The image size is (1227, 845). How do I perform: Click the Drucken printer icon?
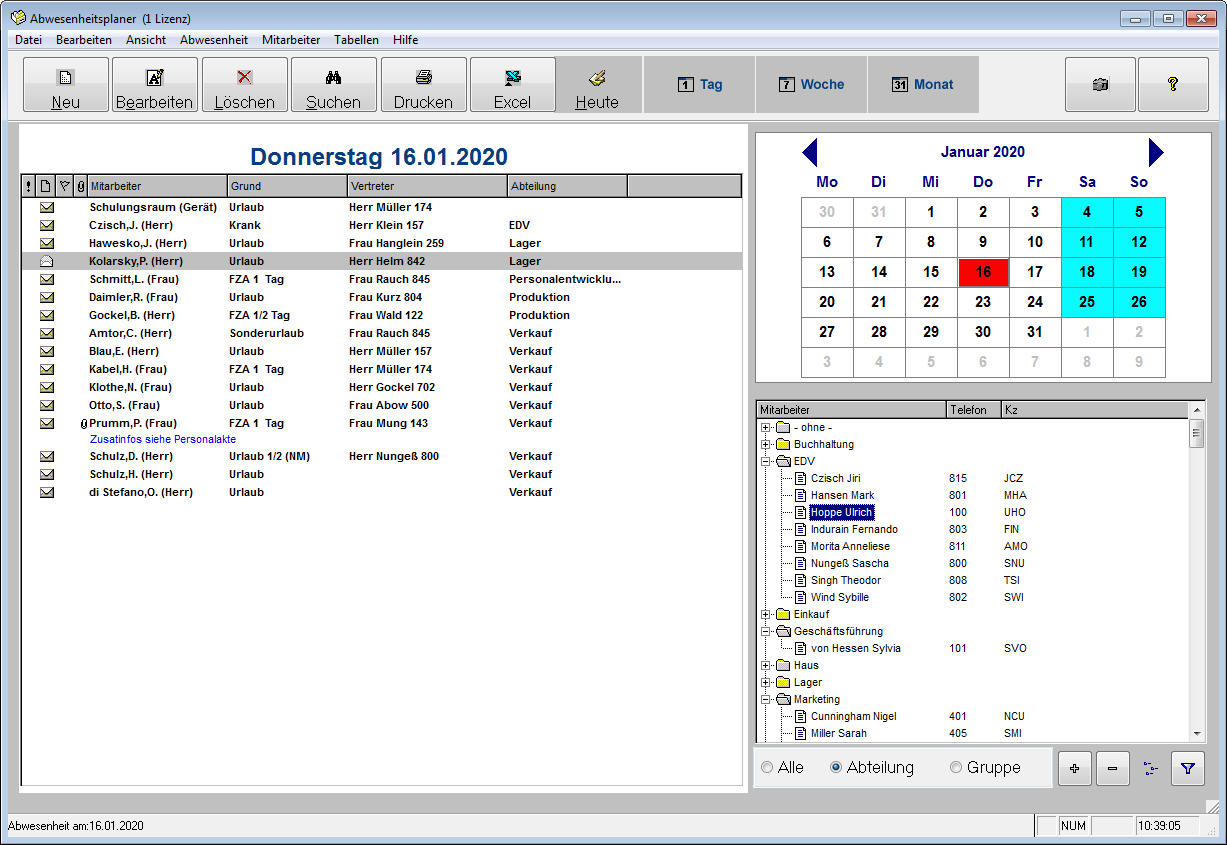click(x=423, y=77)
